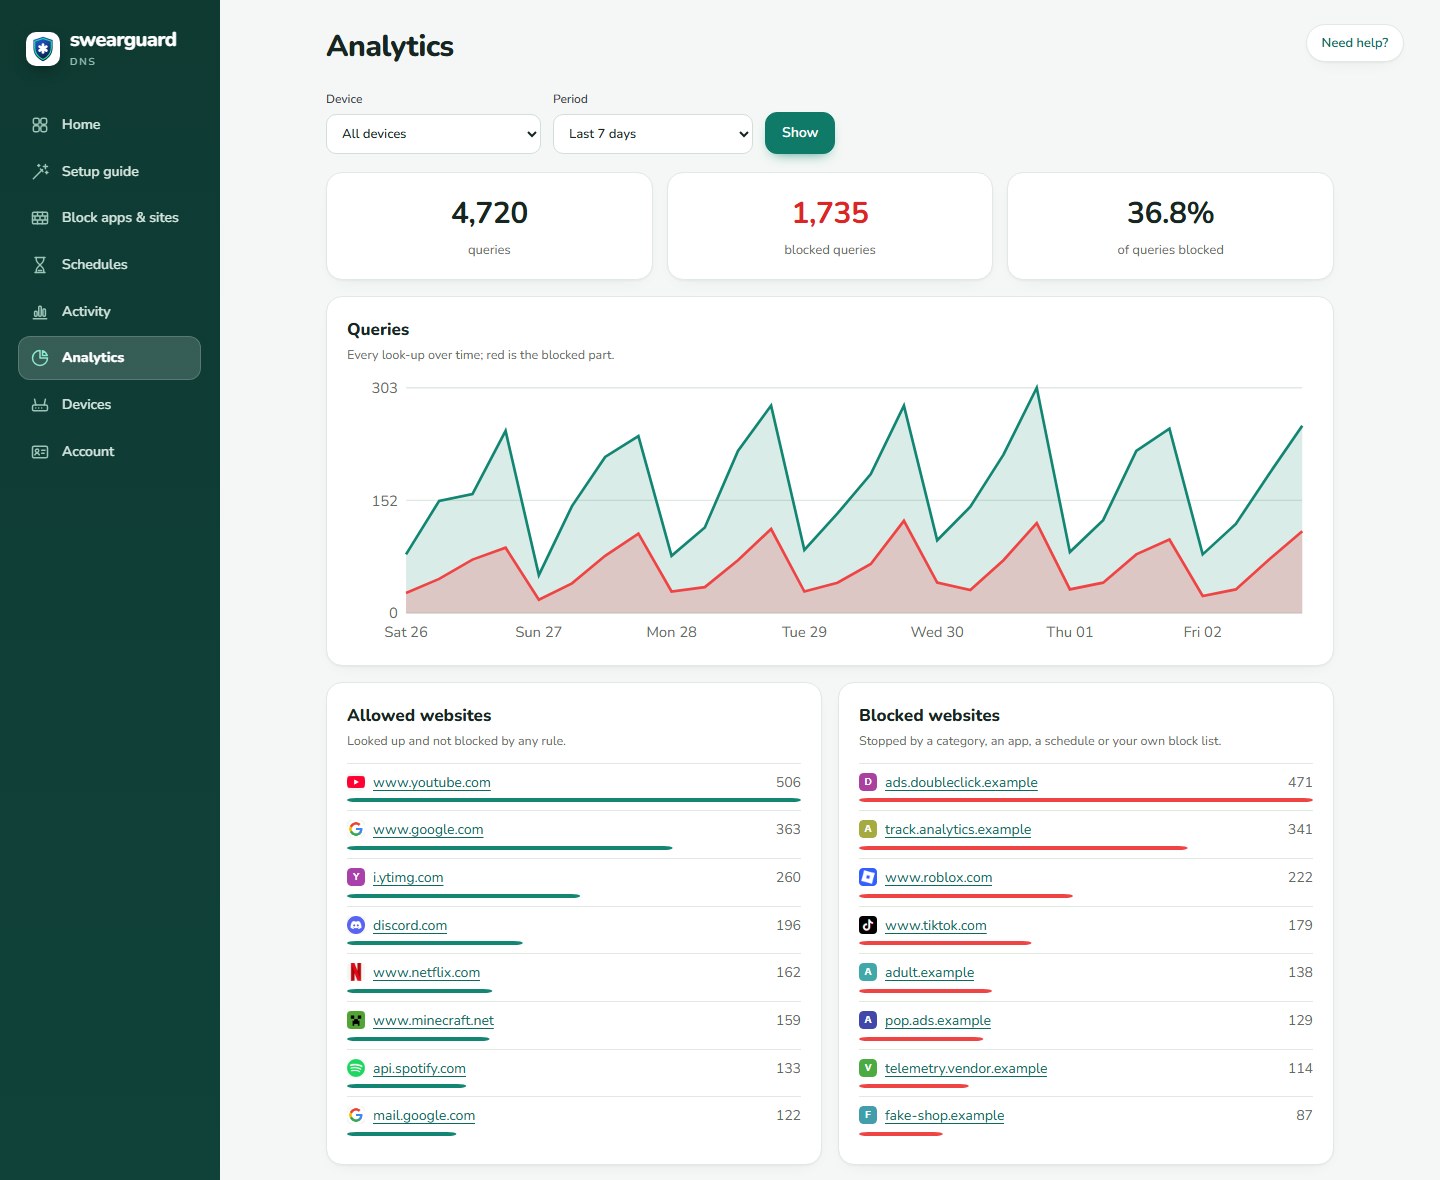1440x1180 pixels.
Task: Open the telemetry.vendor.example link
Action: [x=966, y=1068]
